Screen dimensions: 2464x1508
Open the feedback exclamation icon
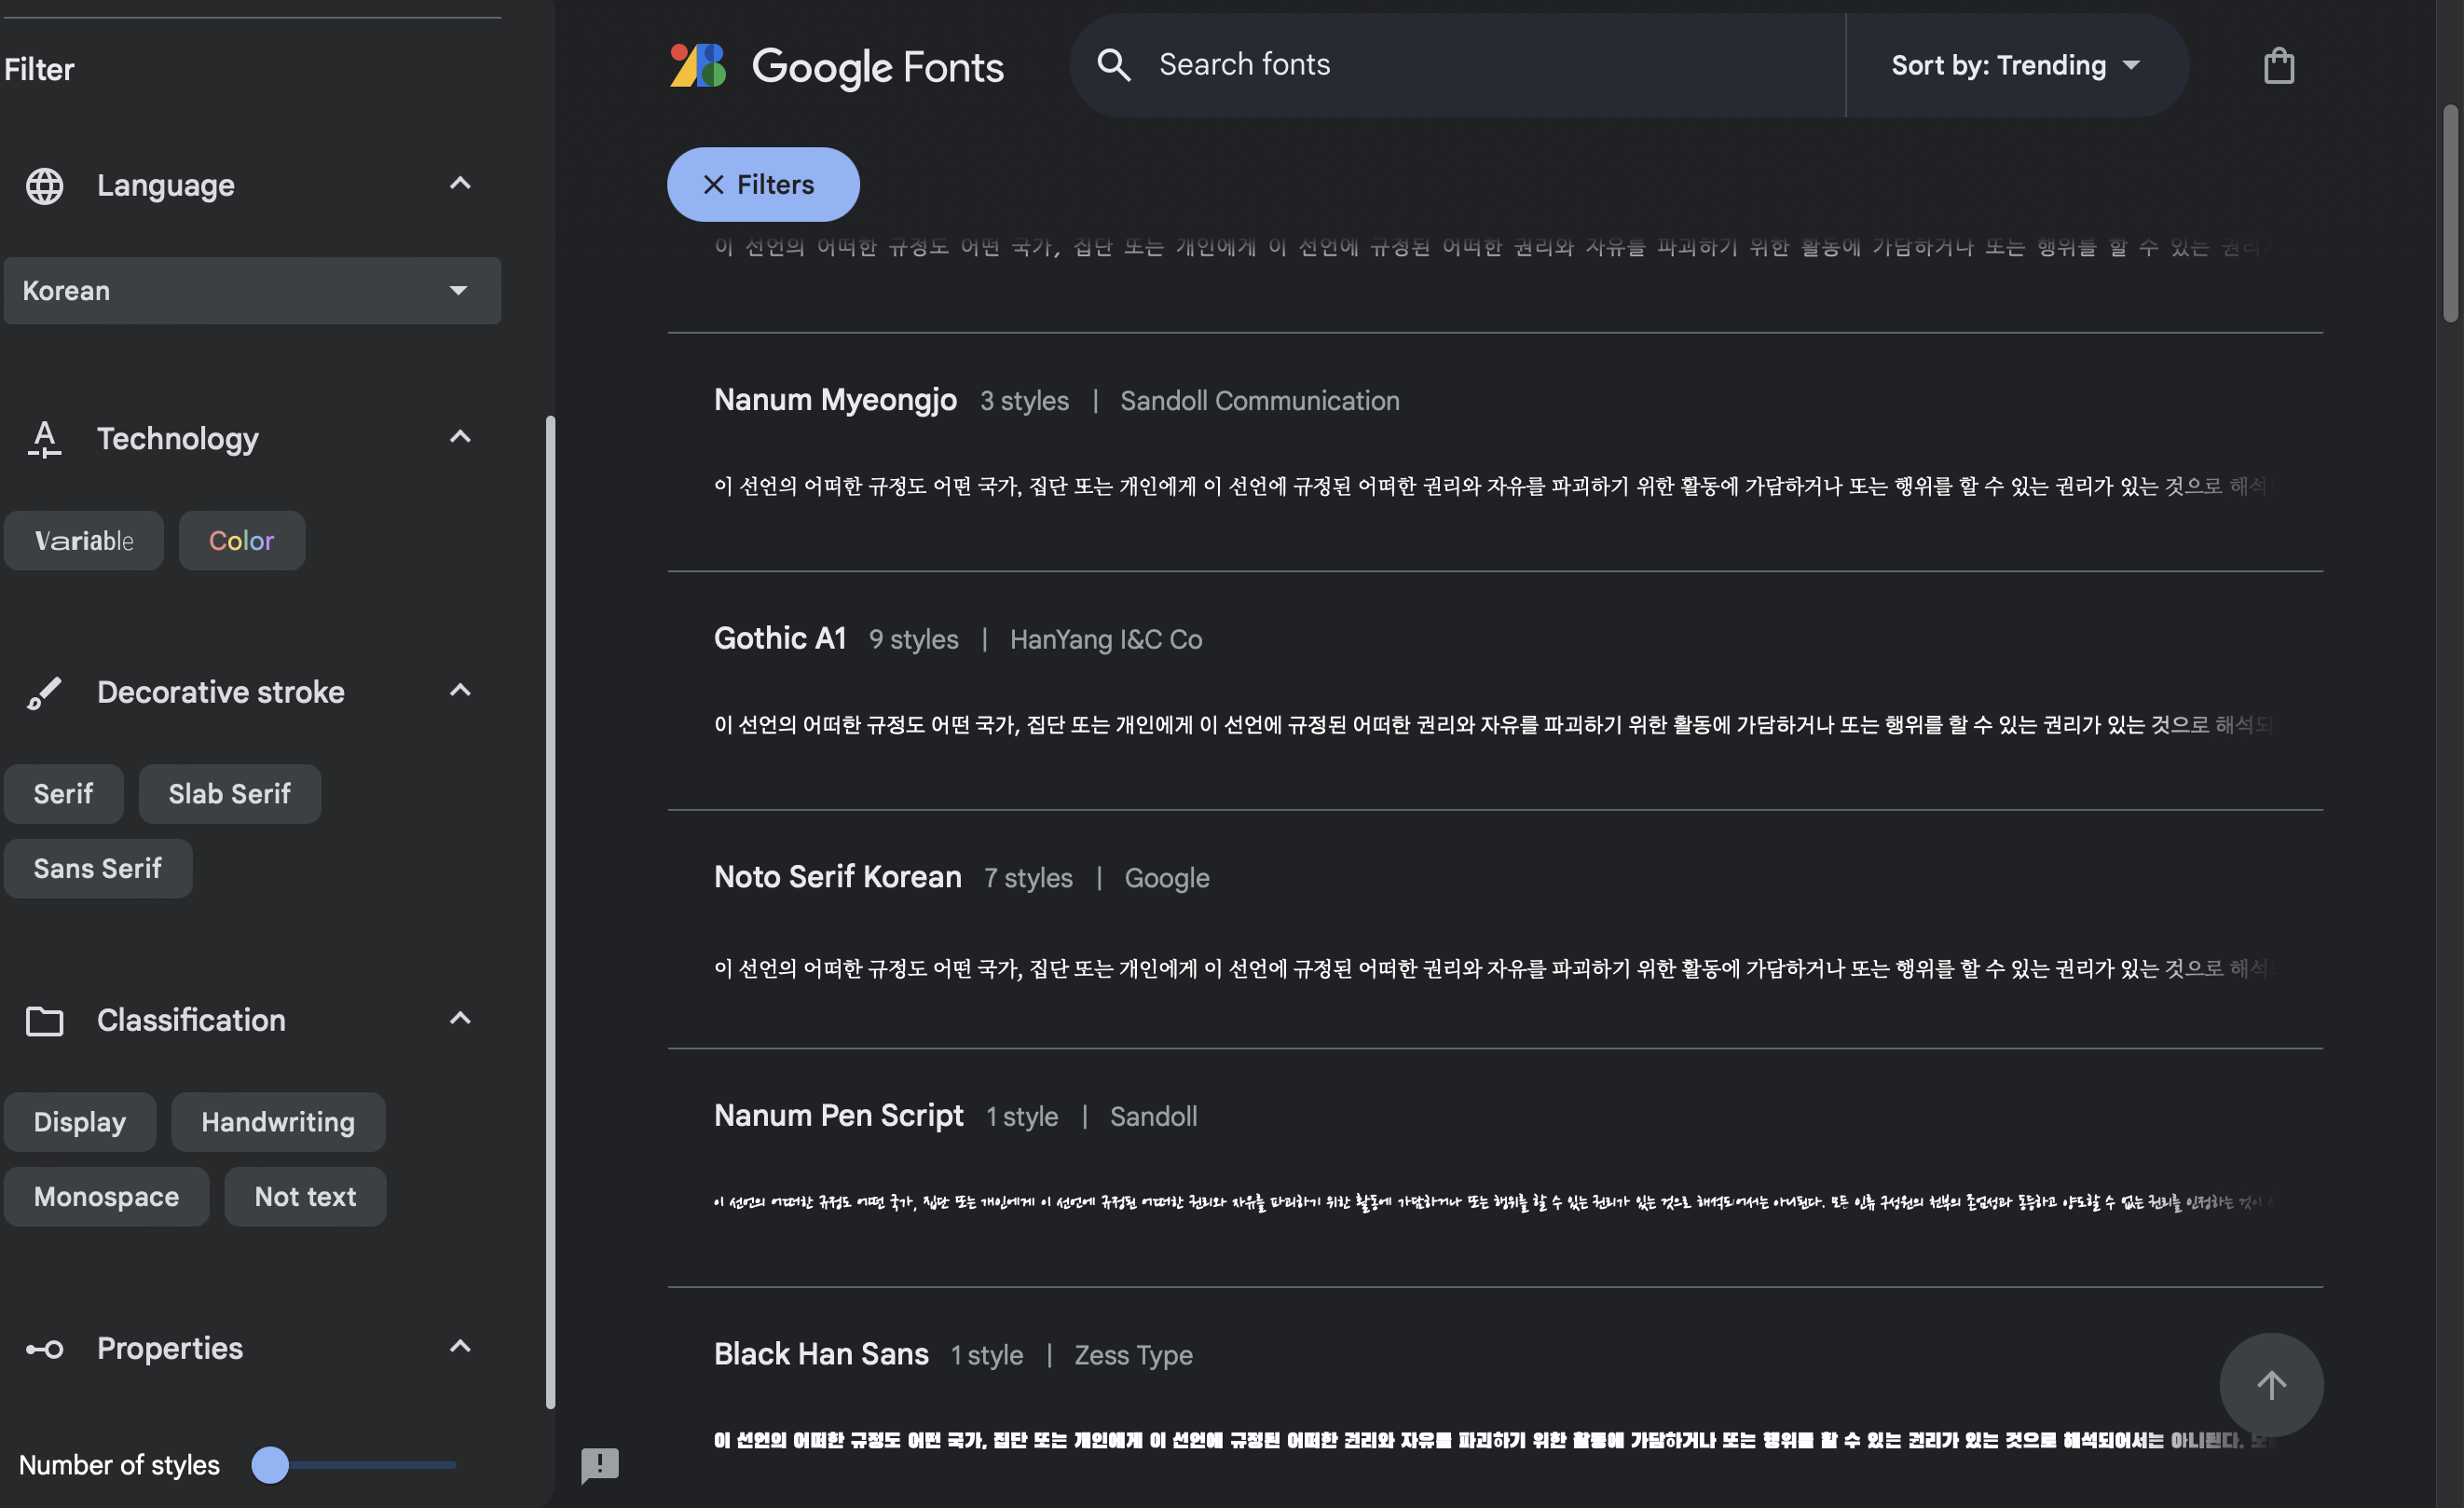pyautogui.click(x=600, y=1465)
